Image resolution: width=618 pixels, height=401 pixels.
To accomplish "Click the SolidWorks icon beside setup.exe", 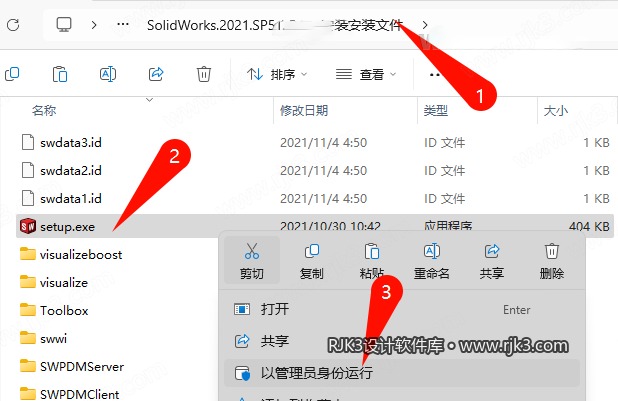I will [x=28, y=226].
